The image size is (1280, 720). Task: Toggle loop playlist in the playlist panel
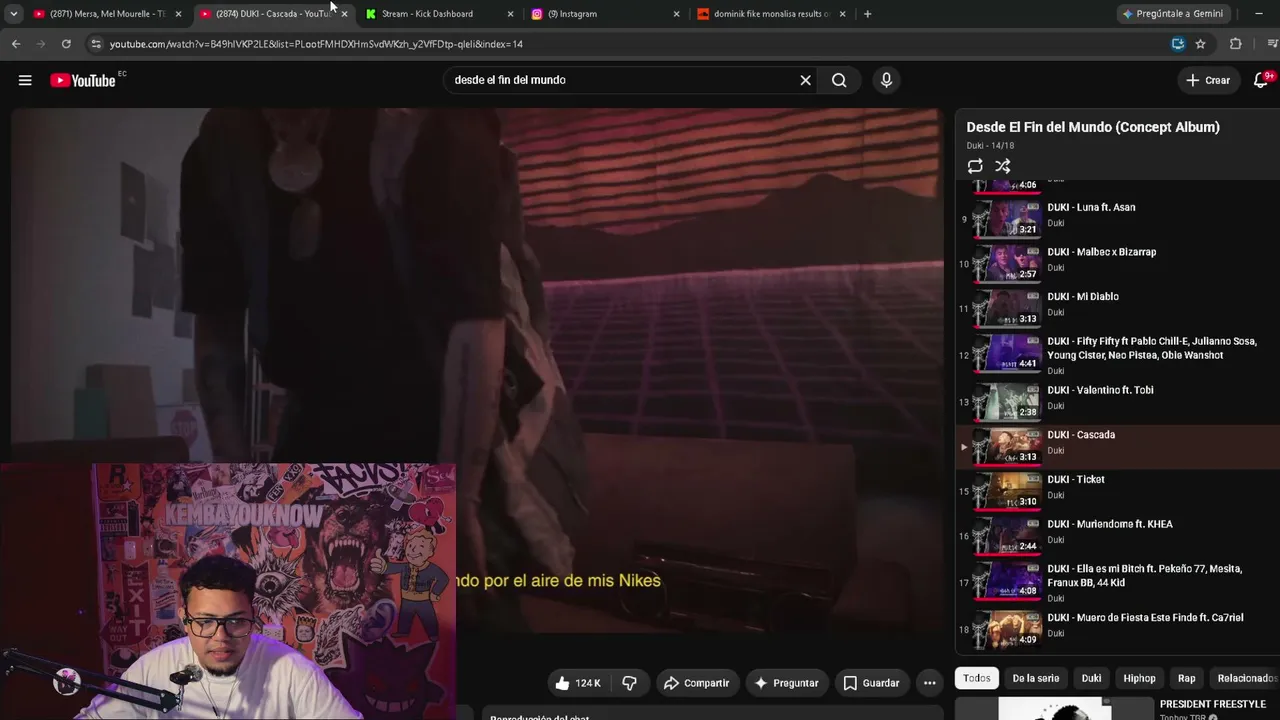[x=975, y=166]
